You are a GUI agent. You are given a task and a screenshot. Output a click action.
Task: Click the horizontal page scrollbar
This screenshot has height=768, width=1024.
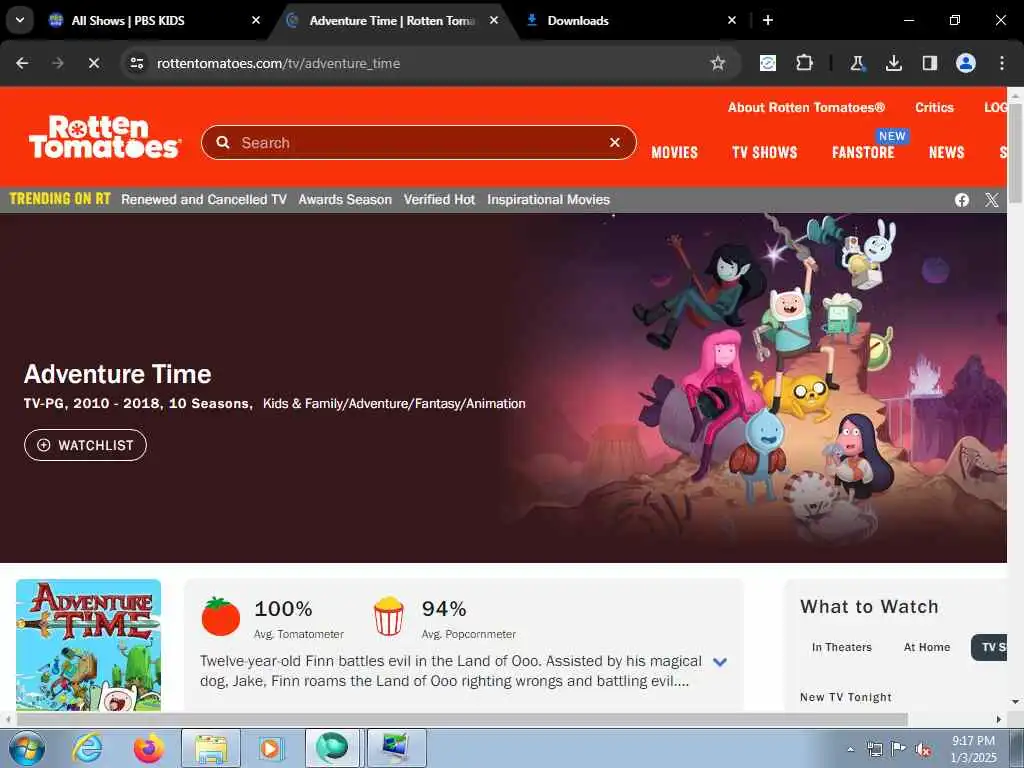(462, 720)
